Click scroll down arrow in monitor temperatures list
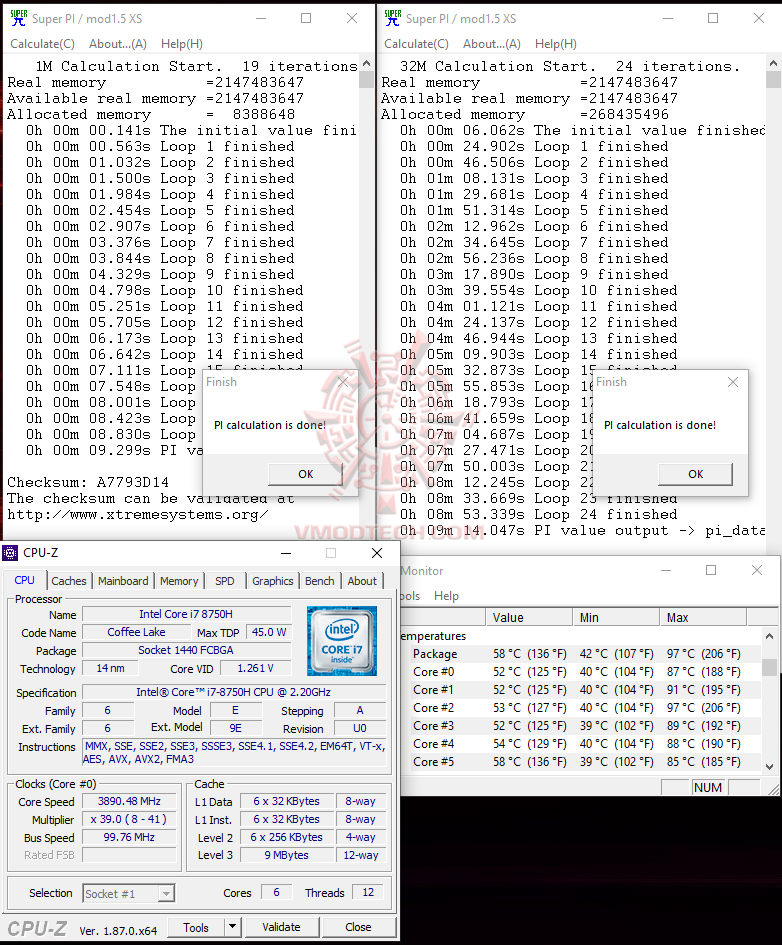 [x=769, y=767]
